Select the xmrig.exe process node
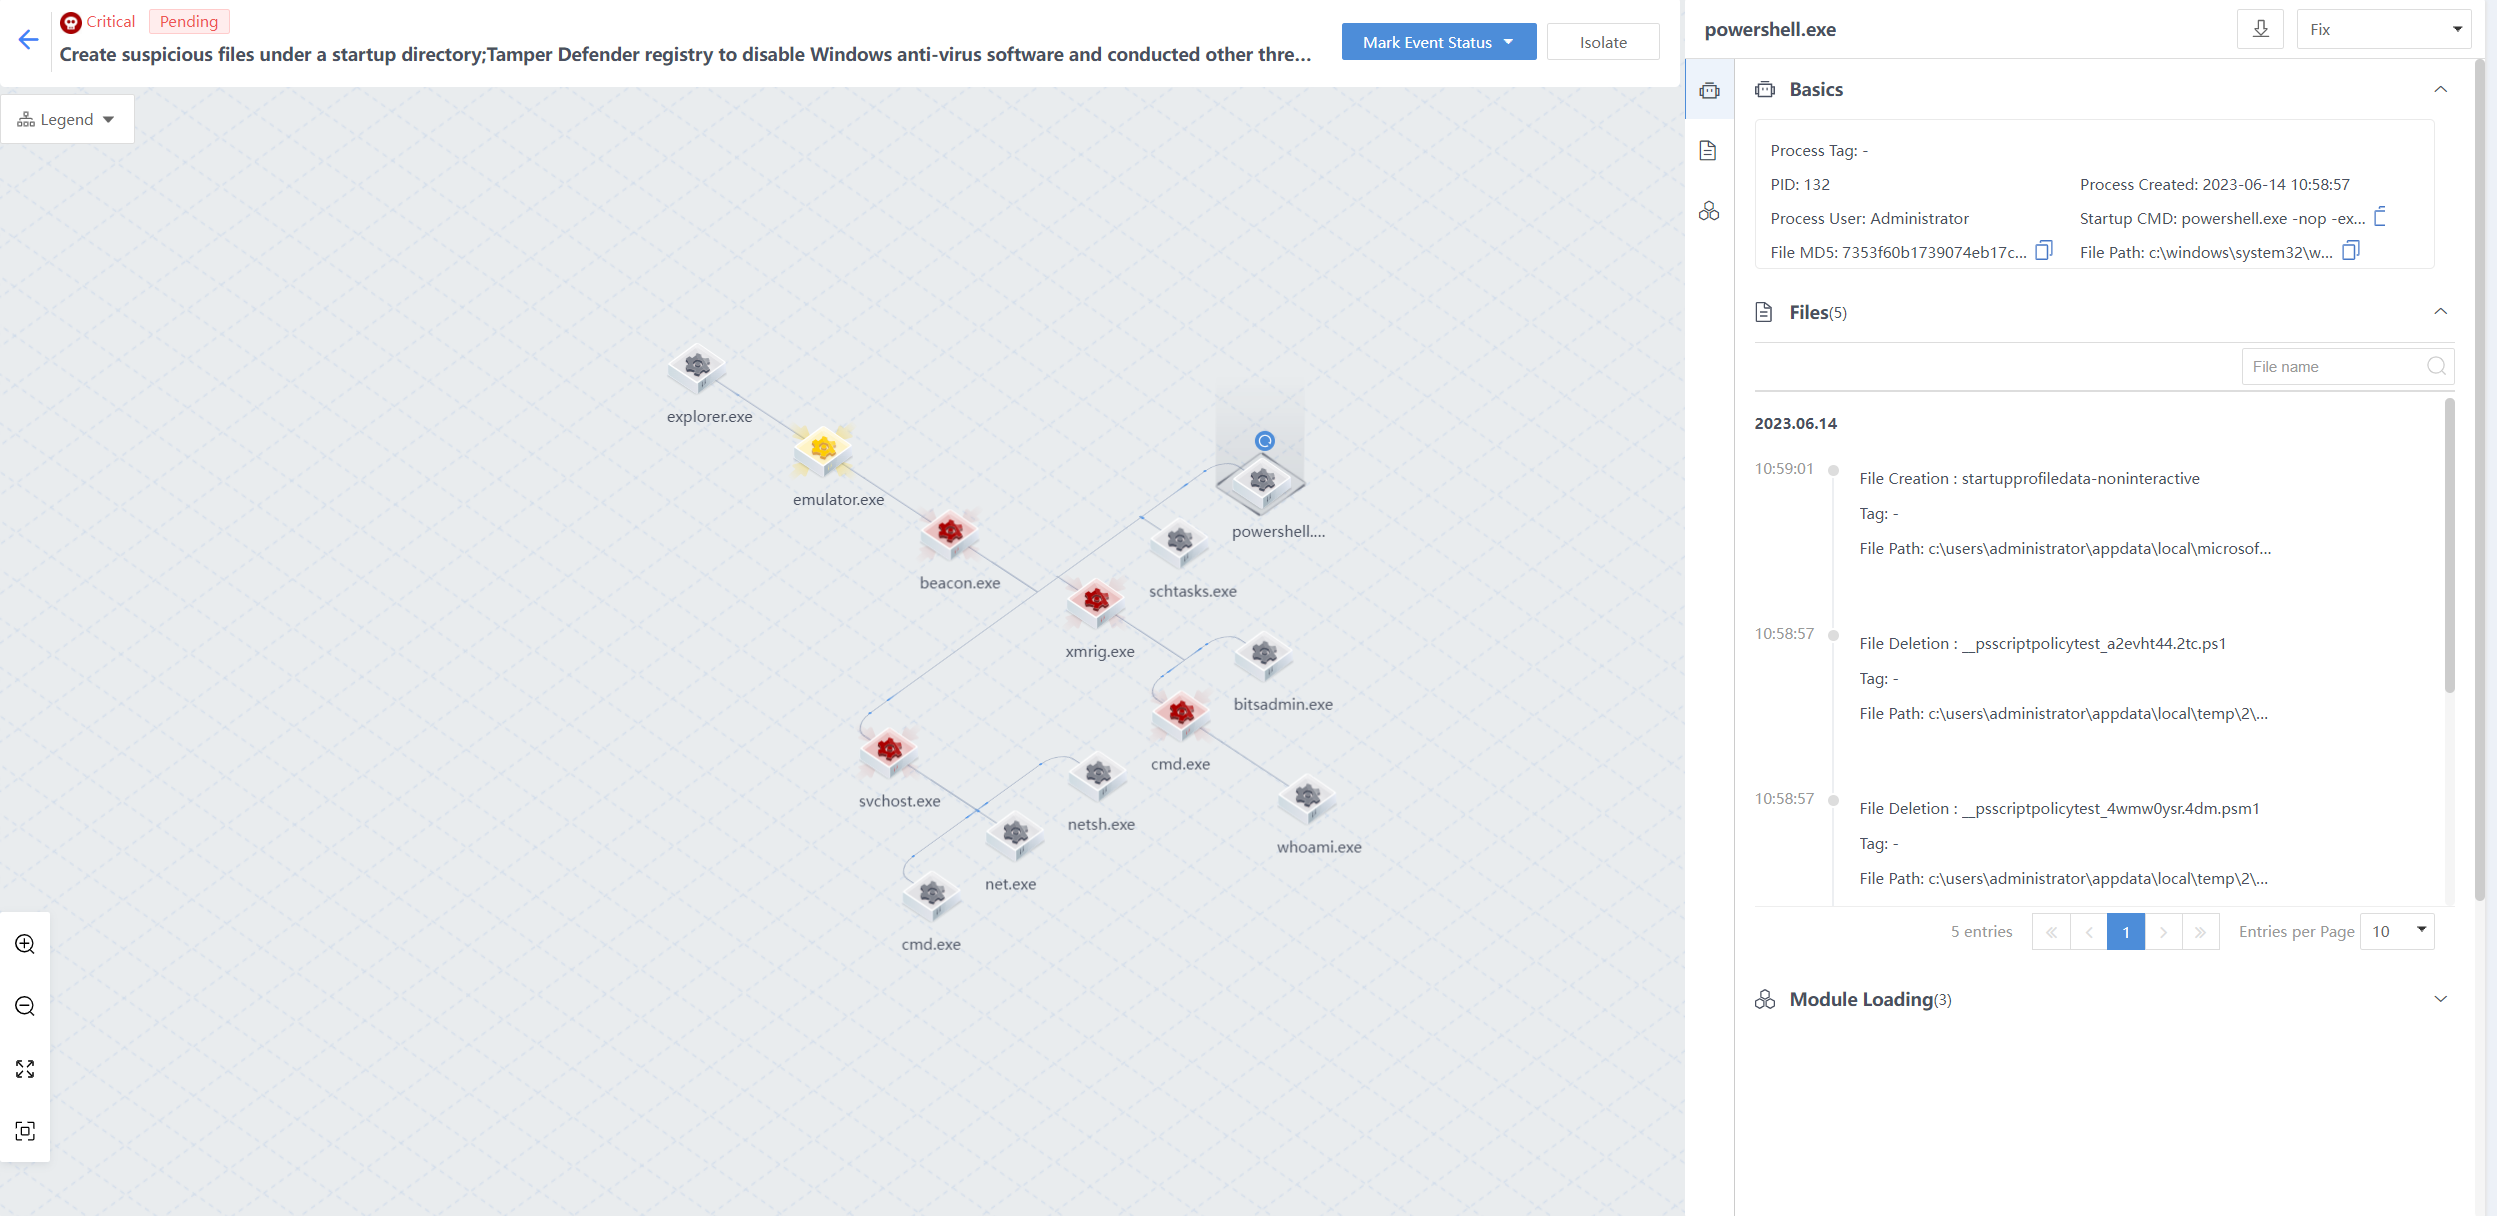2497x1216 pixels. pyautogui.click(x=1096, y=601)
